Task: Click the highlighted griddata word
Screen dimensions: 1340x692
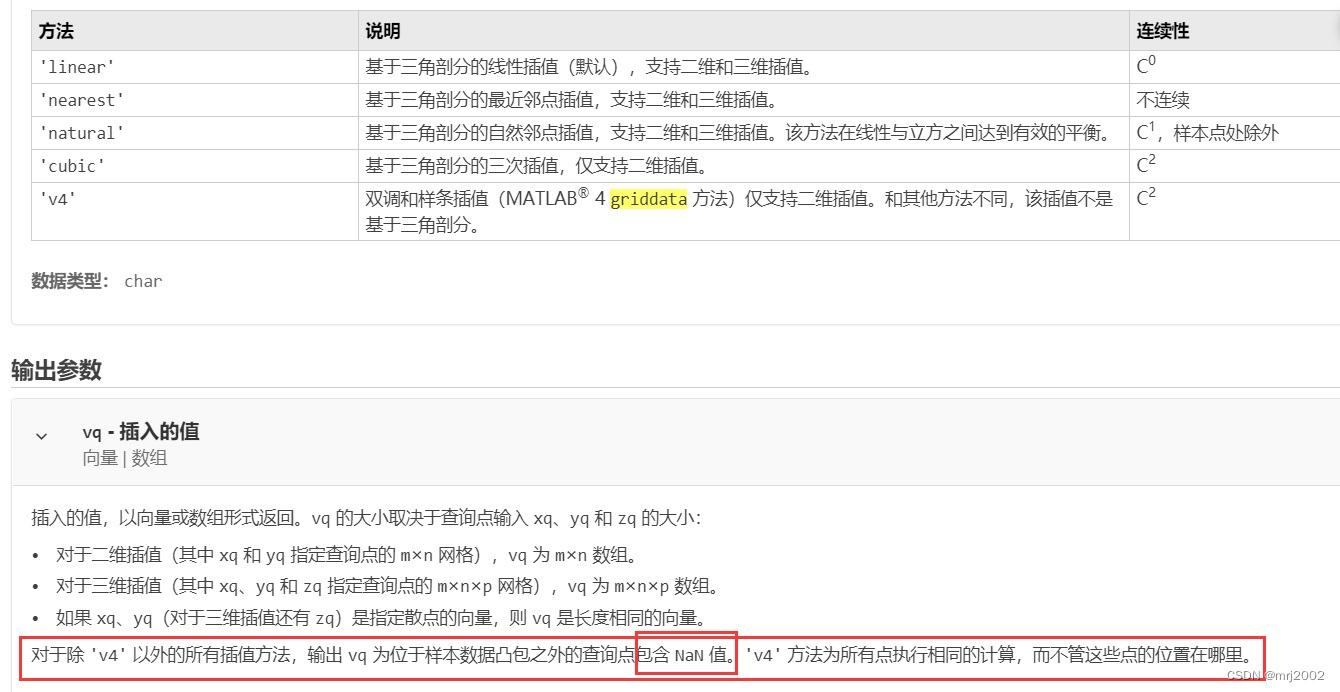Action: [x=649, y=199]
